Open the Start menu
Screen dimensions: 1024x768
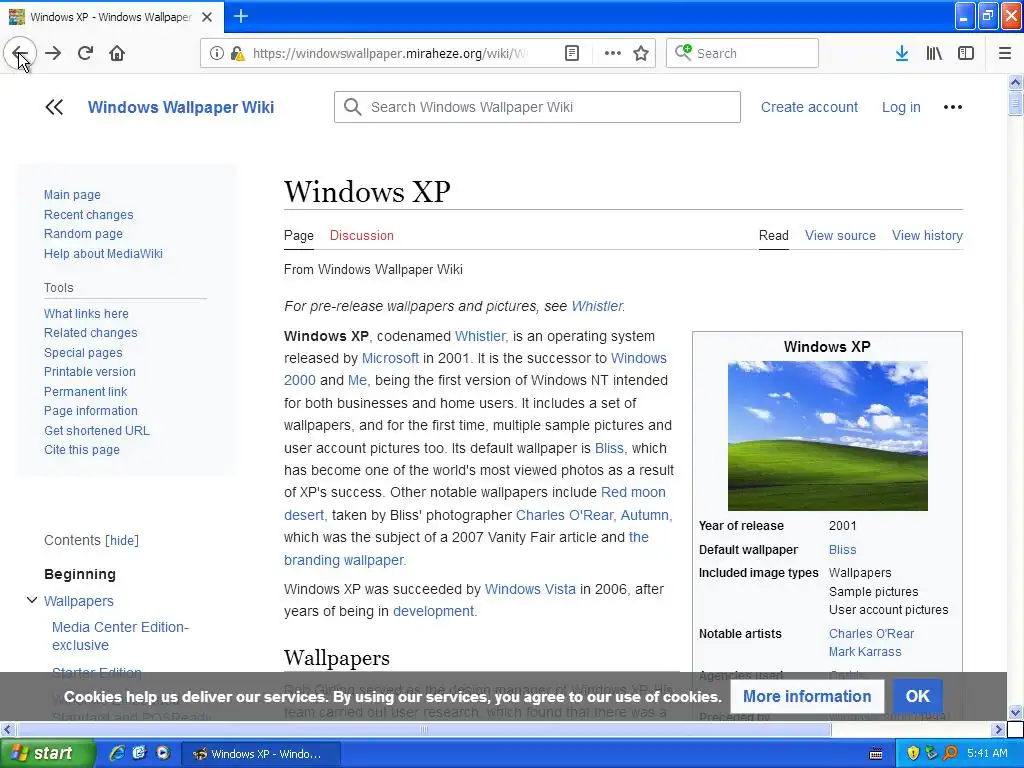click(48, 754)
